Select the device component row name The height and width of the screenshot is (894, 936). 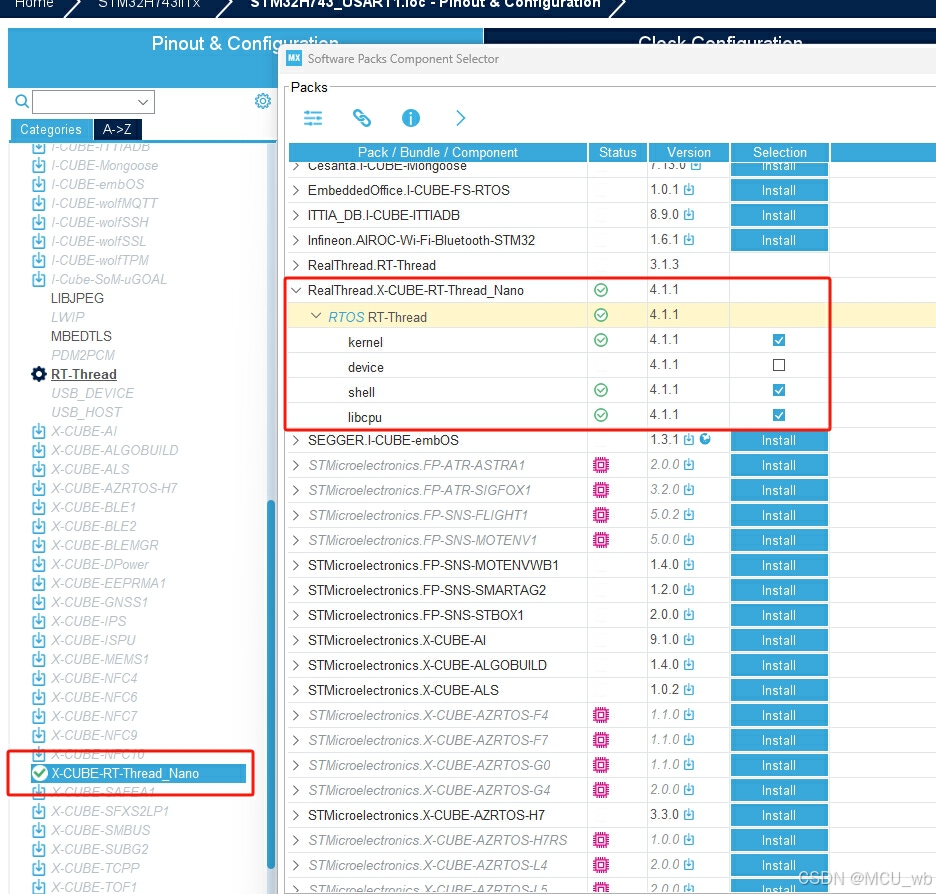pyautogui.click(x=365, y=368)
